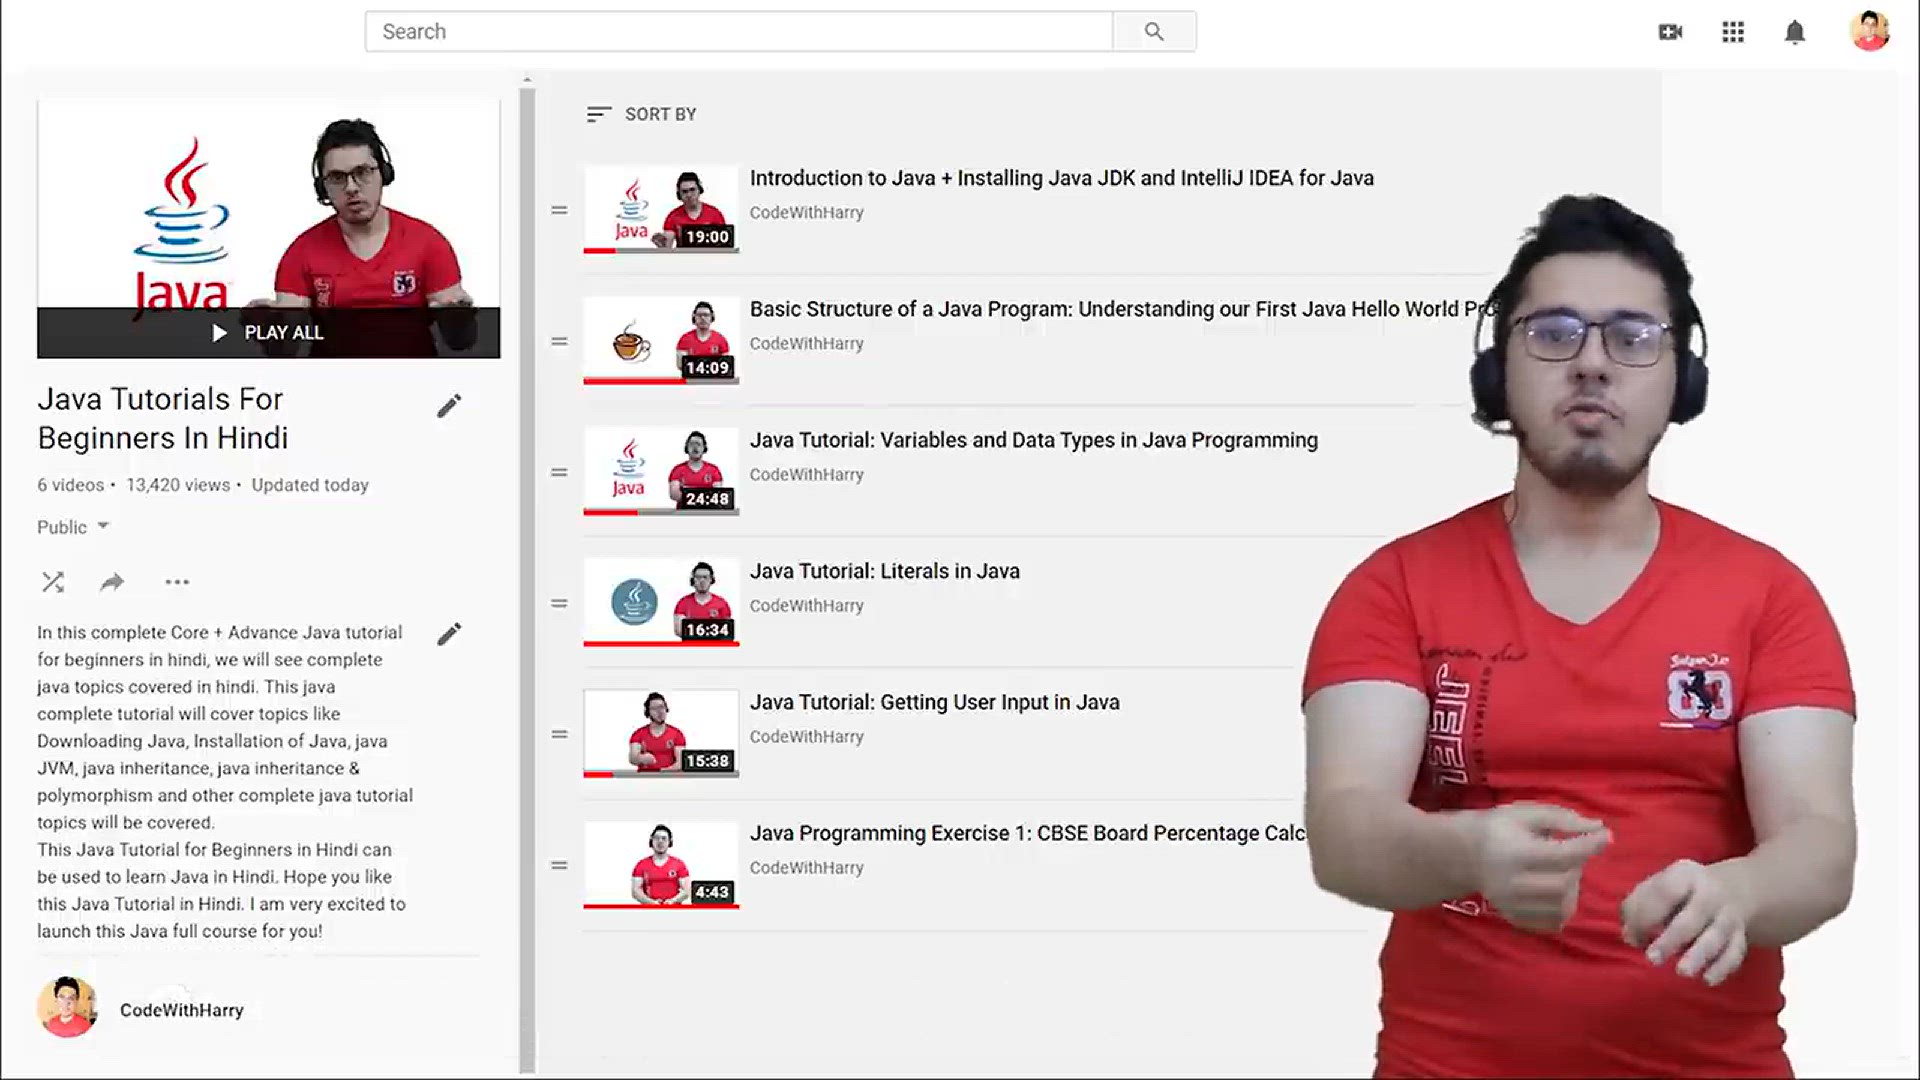Click playlist title Java Tutorials For Beginners

(x=163, y=418)
